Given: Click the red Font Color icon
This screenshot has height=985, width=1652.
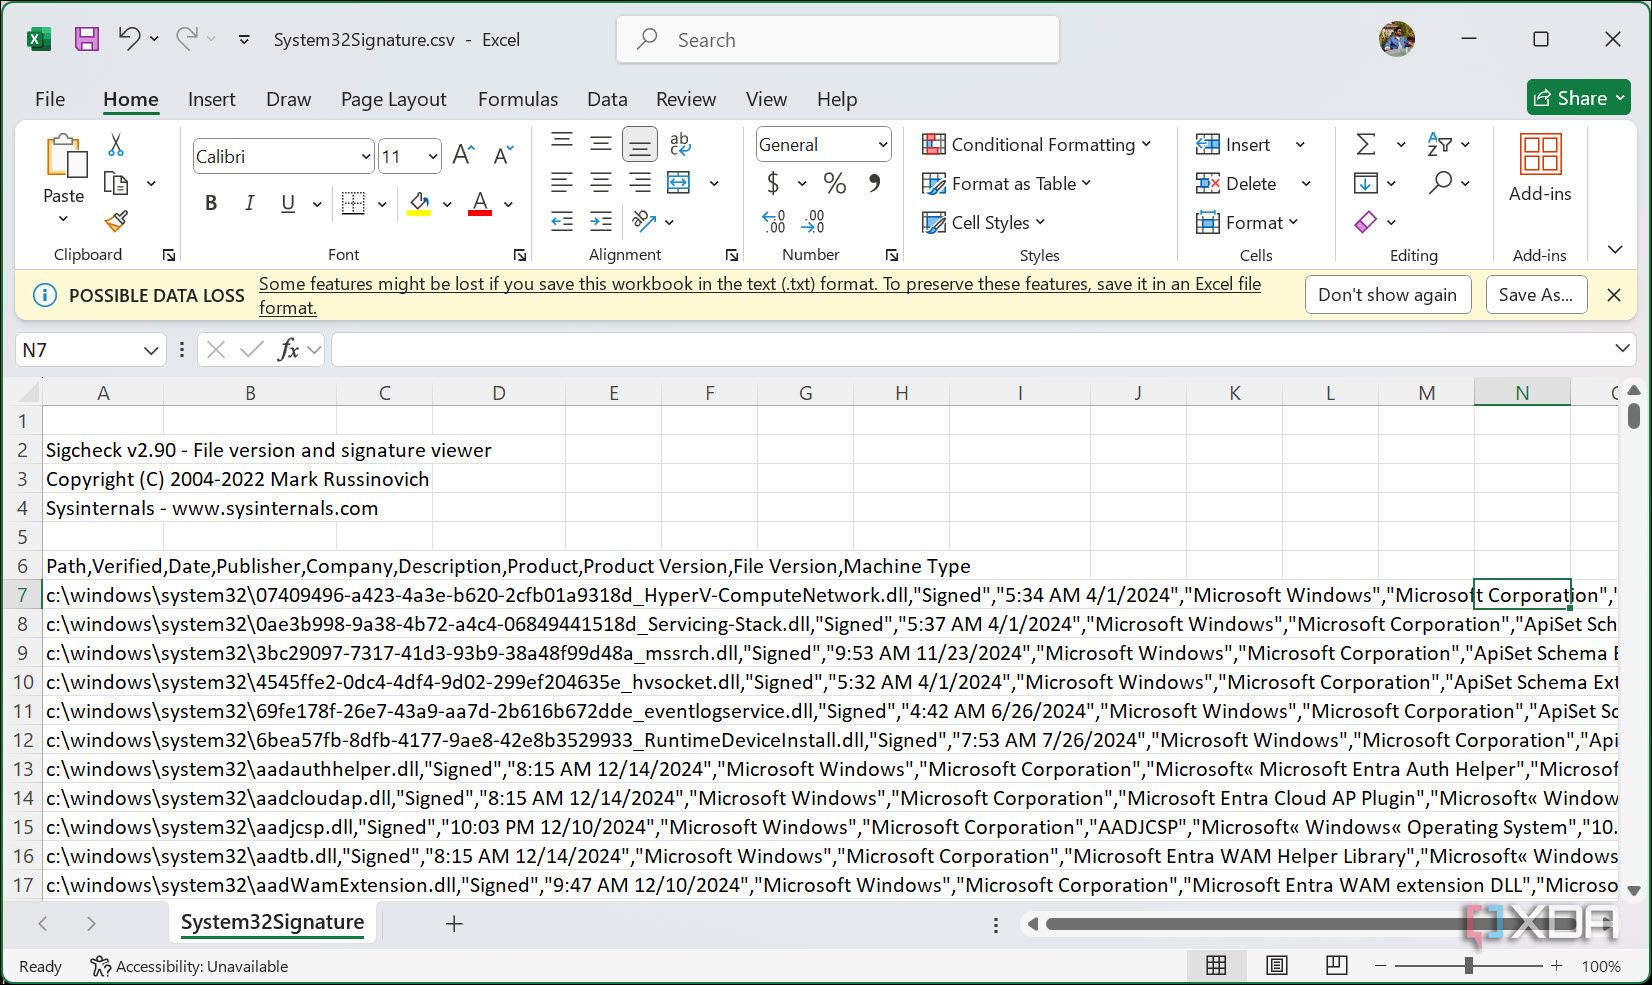Looking at the screenshot, I should (x=480, y=204).
